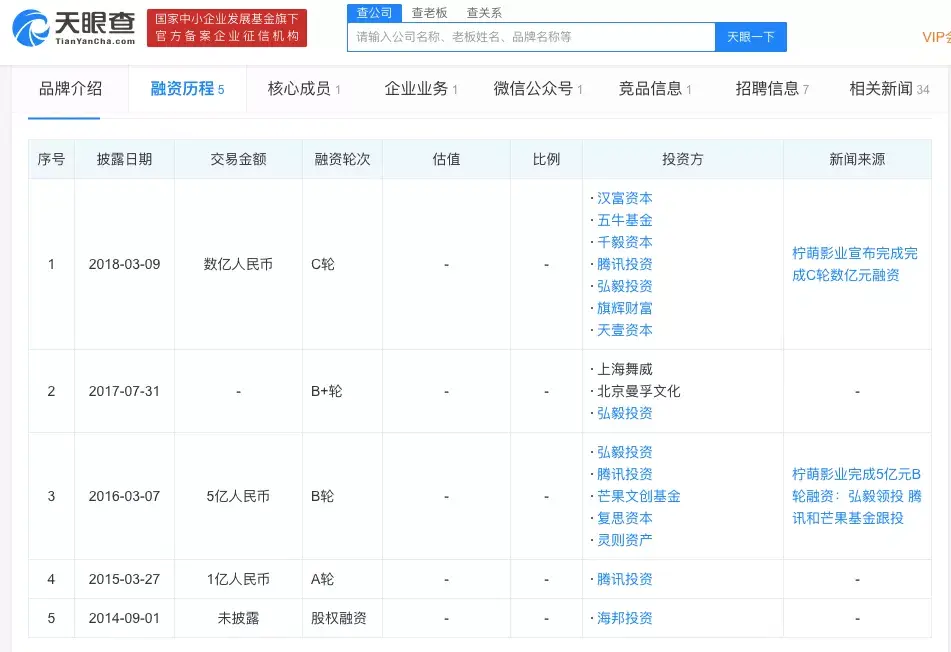Click the 海邦投资 investor link

624,618
